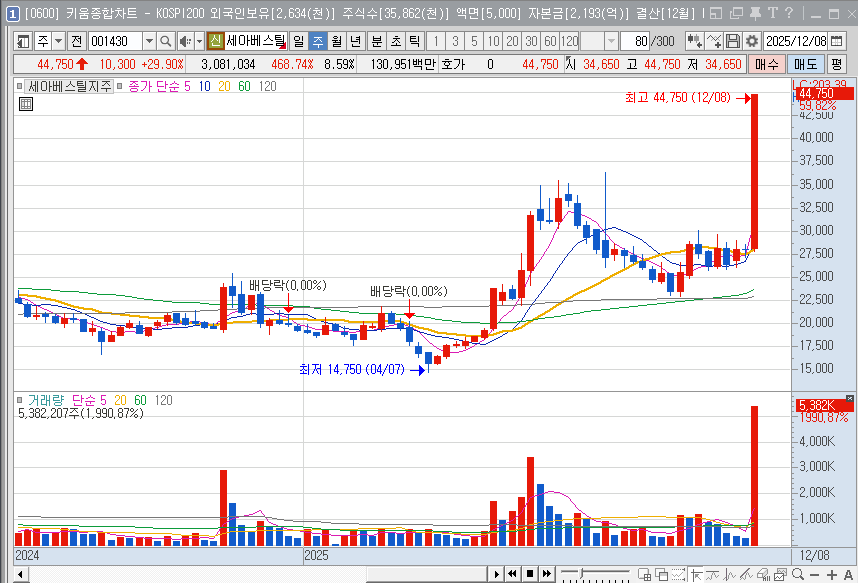Select the crosshair pointer tool icon
The height and width of the screenshot is (583, 858).
click(x=696, y=574)
